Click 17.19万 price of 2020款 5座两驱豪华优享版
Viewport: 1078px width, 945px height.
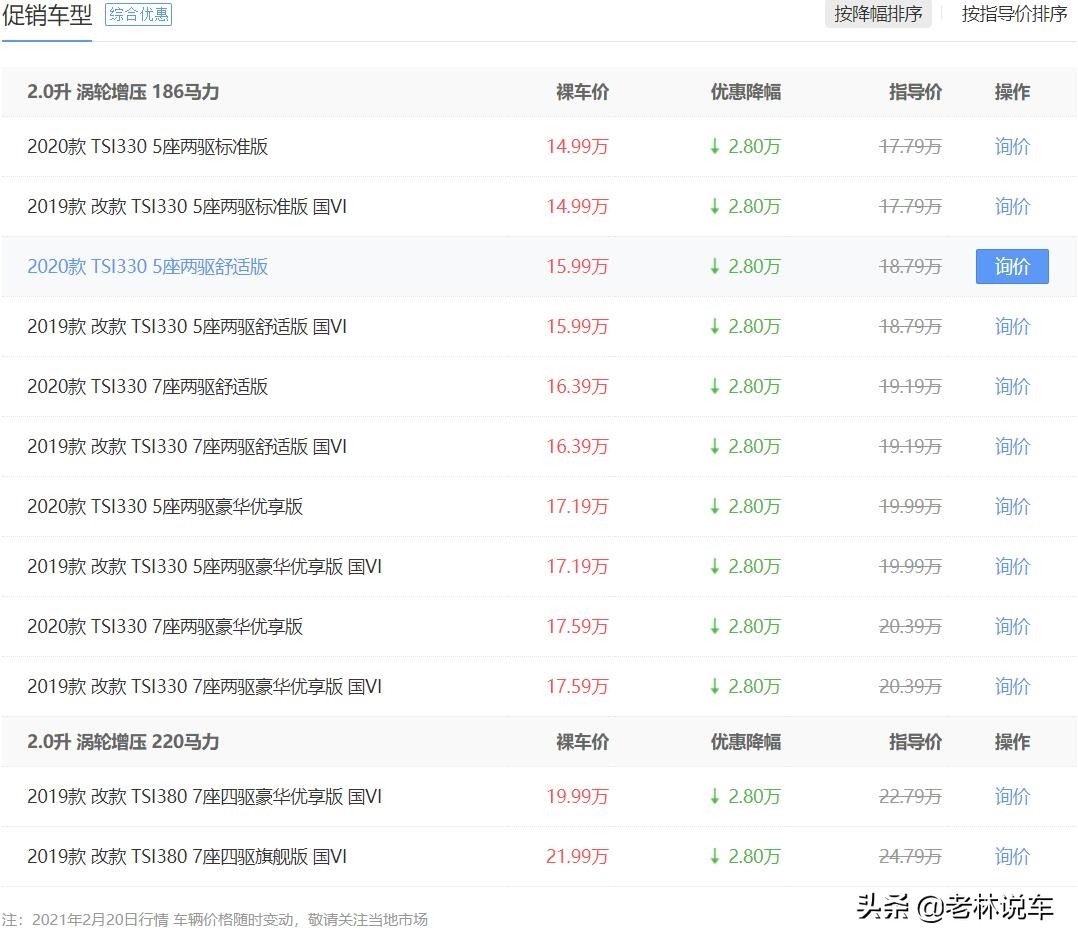tap(577, 507)
